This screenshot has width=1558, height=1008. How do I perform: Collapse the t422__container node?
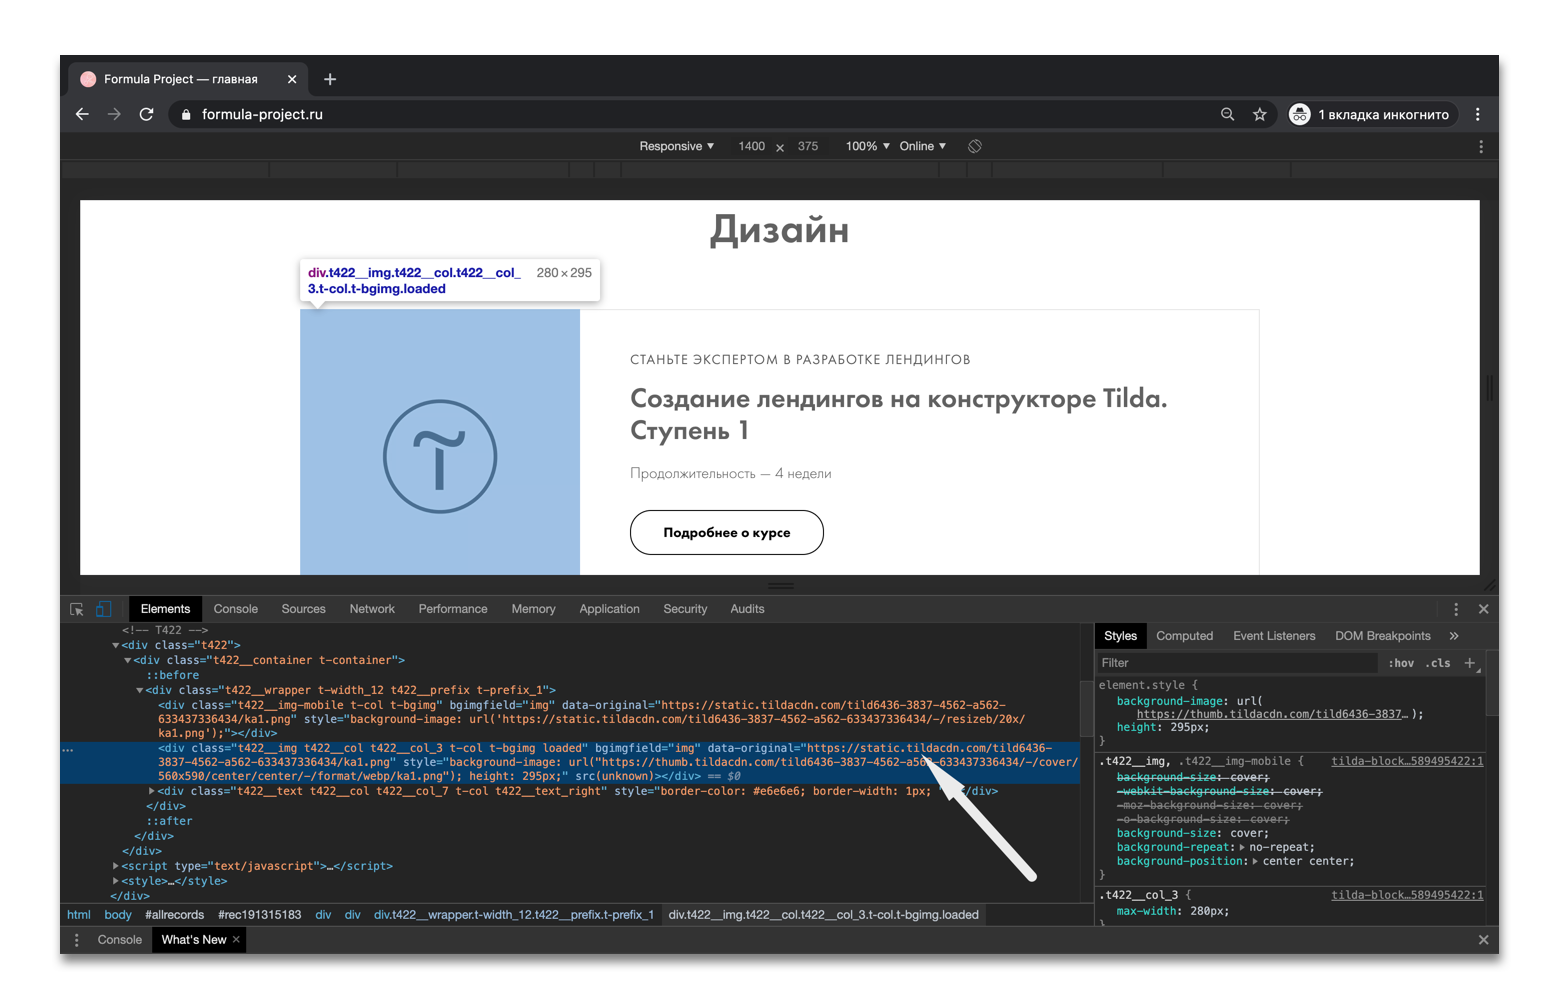[127, 661]
